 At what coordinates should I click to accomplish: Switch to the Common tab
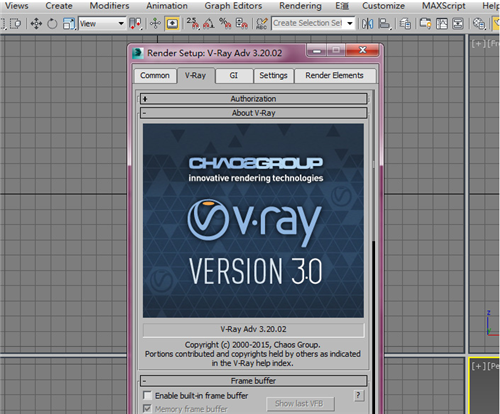pos(155,76)
